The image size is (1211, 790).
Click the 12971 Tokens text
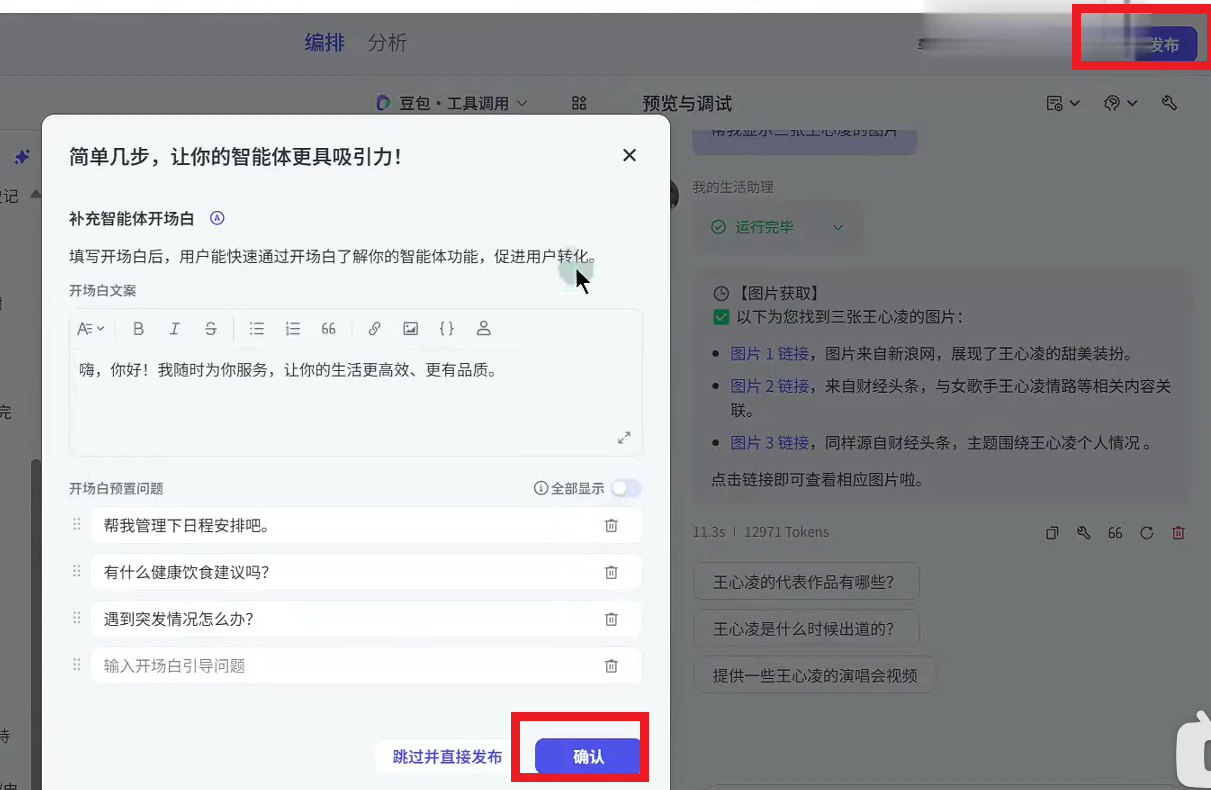point(787,532)
